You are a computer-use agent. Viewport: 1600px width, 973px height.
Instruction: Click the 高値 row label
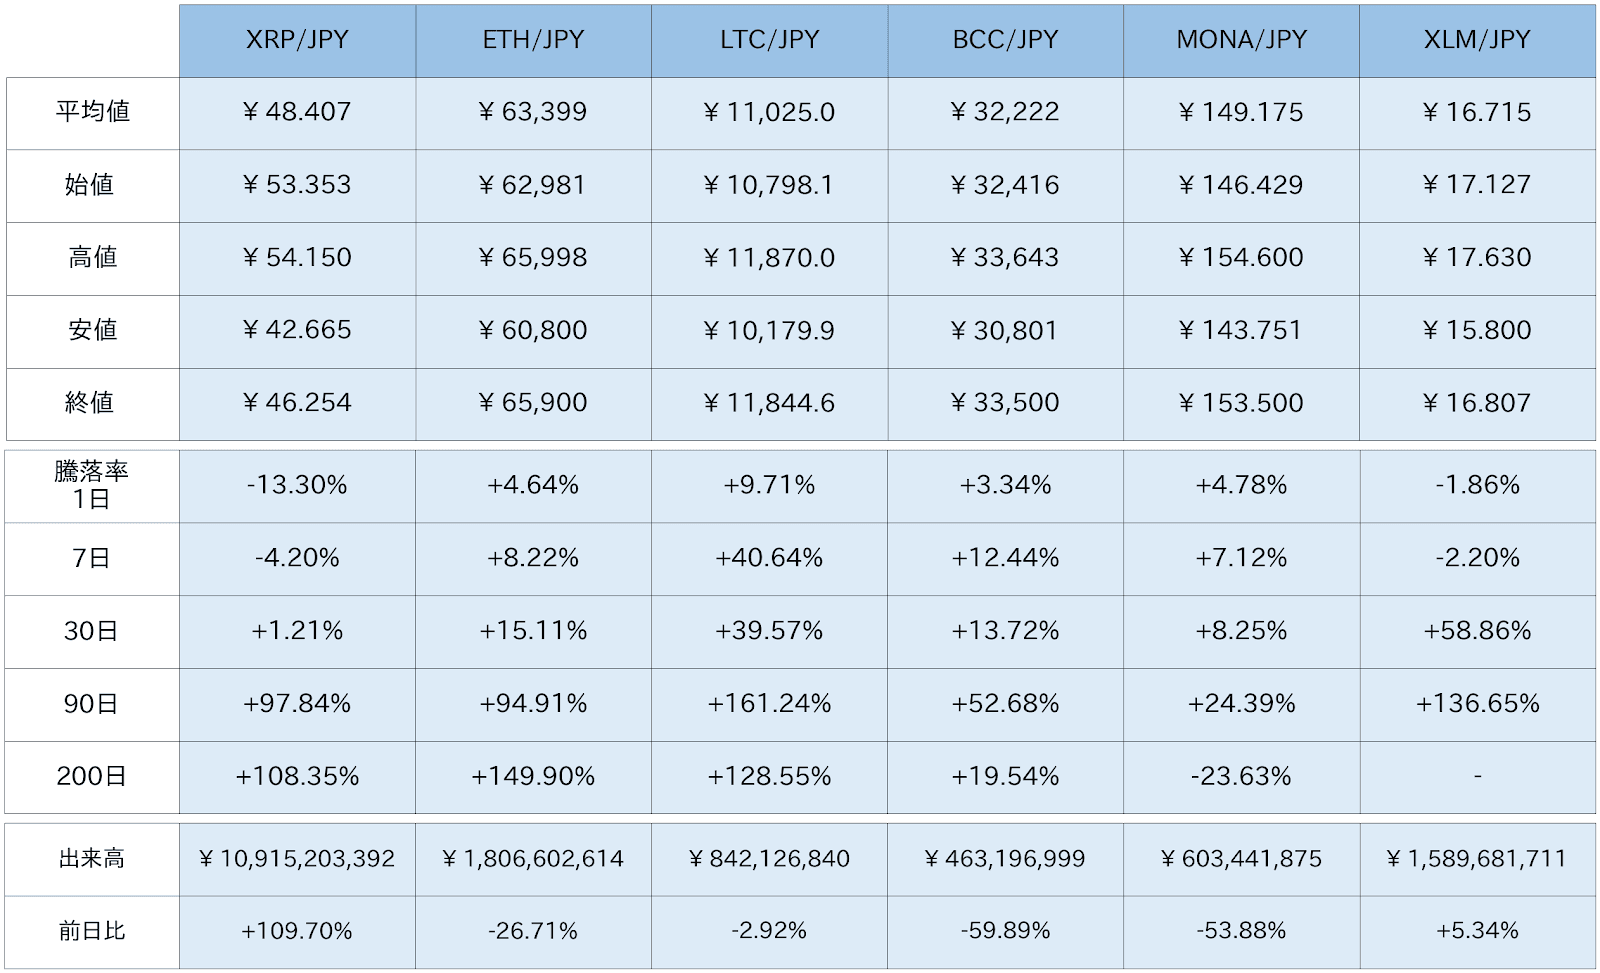pos(92,258)
